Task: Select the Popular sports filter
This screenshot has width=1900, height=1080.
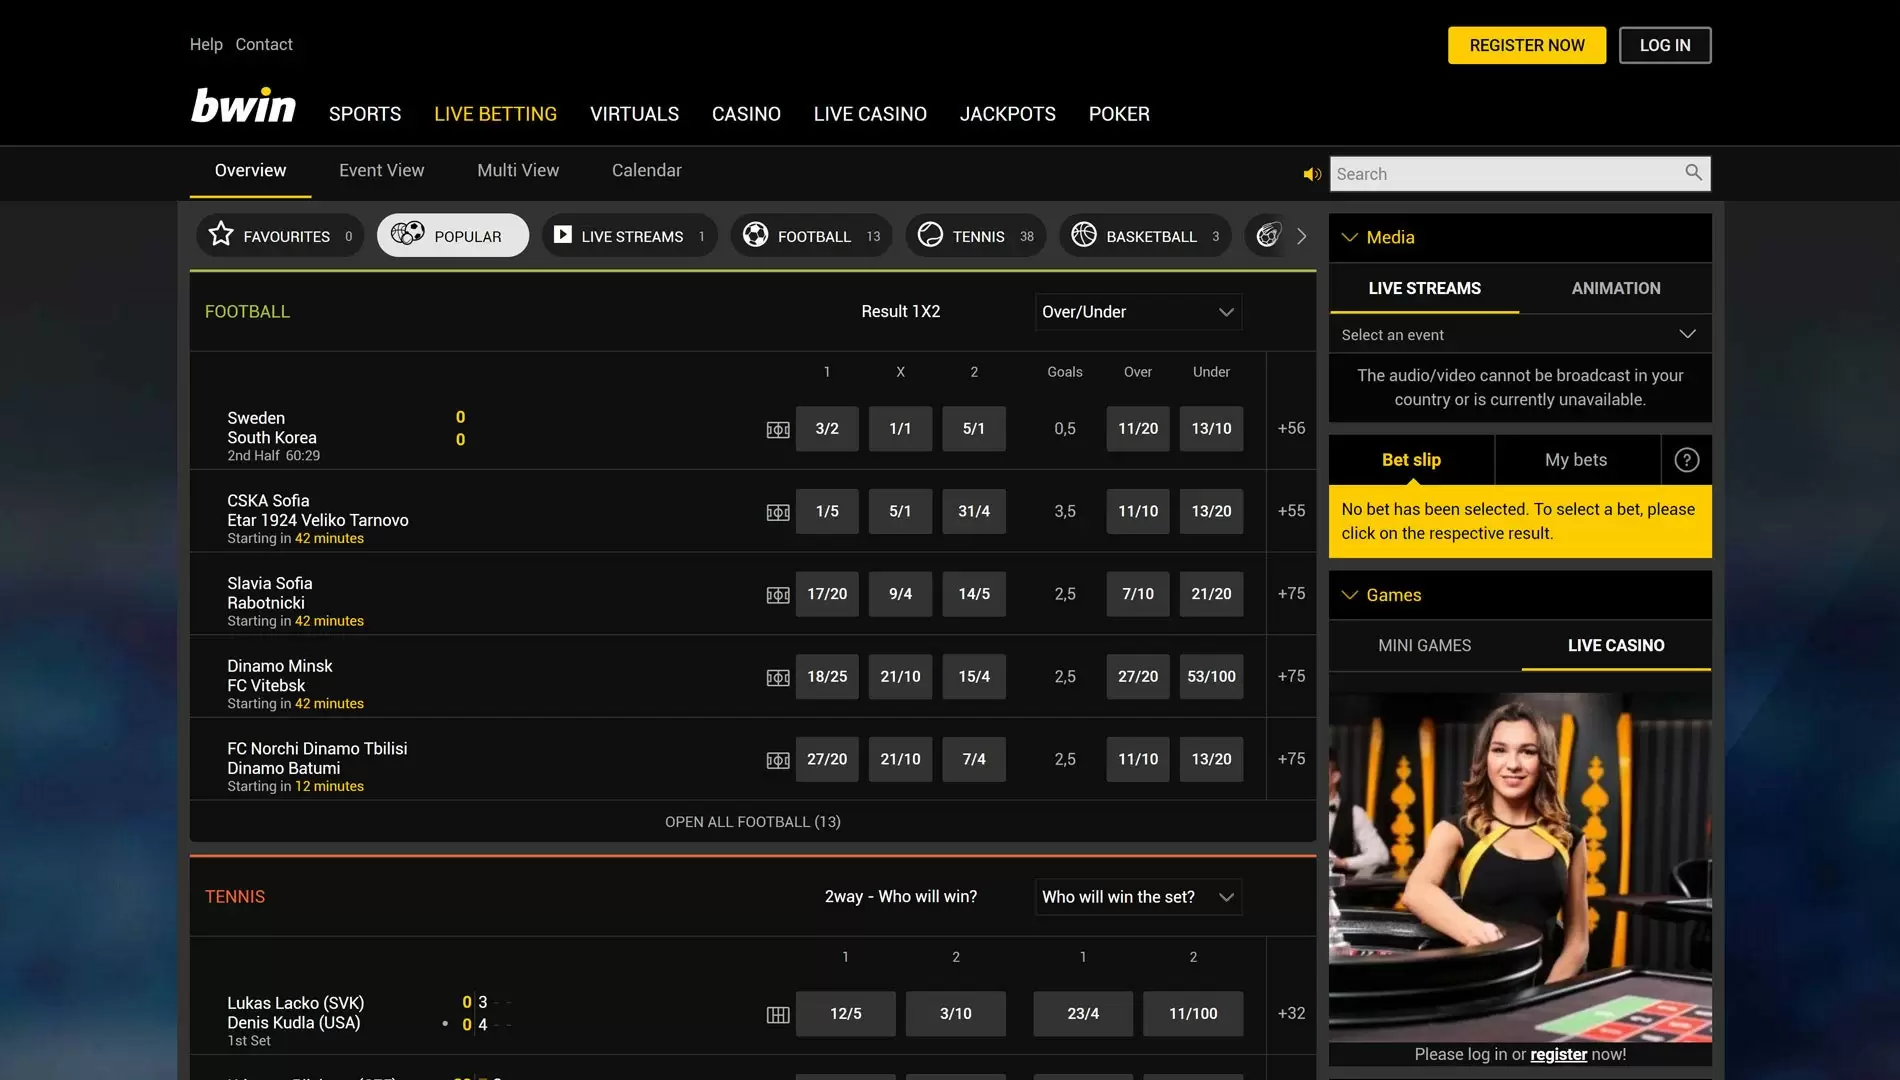Action: pyautogui.click(x=453, y=236)
